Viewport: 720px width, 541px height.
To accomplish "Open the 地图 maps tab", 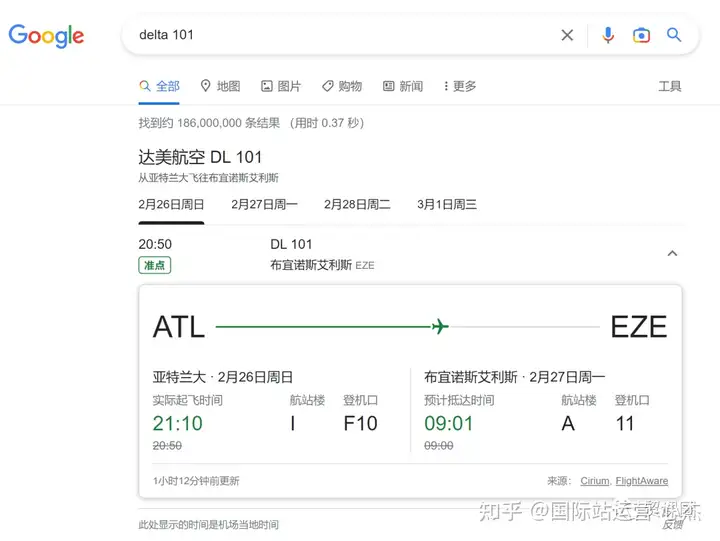I will click(220, 86).
